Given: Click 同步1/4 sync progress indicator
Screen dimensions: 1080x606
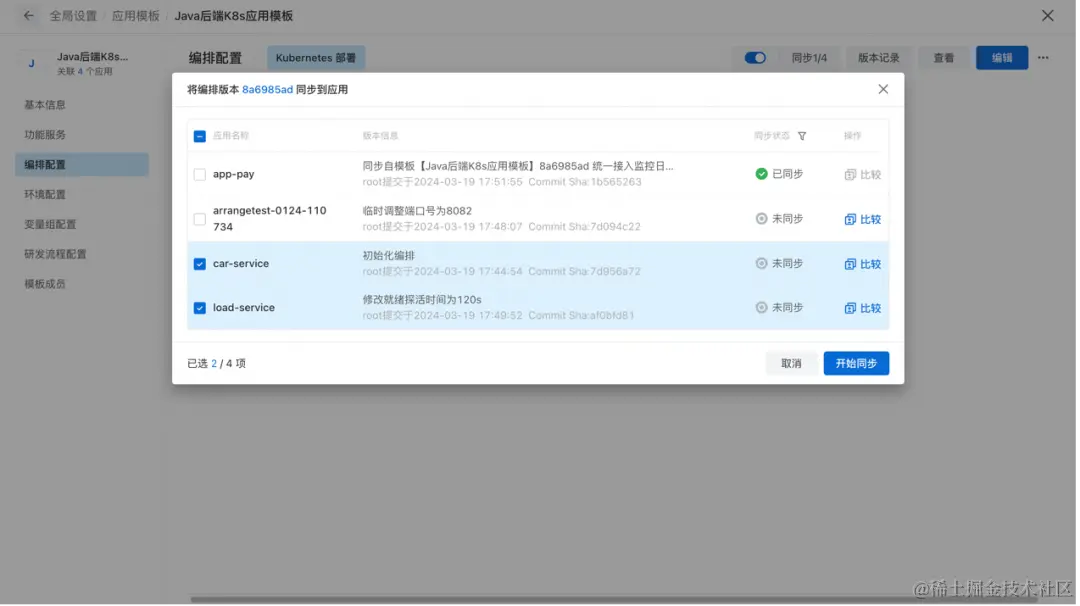Looking at the screenshot, I should (812, 58).
